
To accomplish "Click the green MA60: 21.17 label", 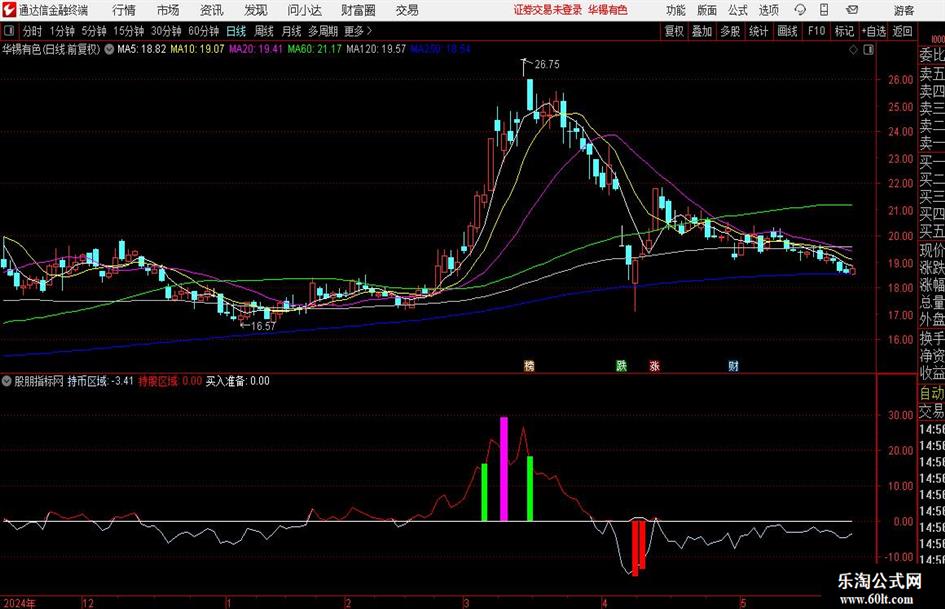I will tap(315, 49).
